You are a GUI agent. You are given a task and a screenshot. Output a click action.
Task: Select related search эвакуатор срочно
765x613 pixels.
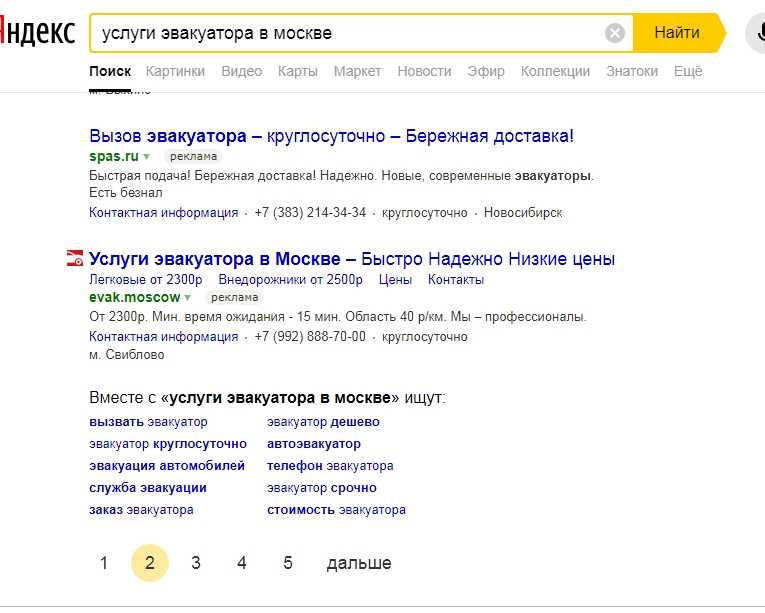[x=322, y=488]
